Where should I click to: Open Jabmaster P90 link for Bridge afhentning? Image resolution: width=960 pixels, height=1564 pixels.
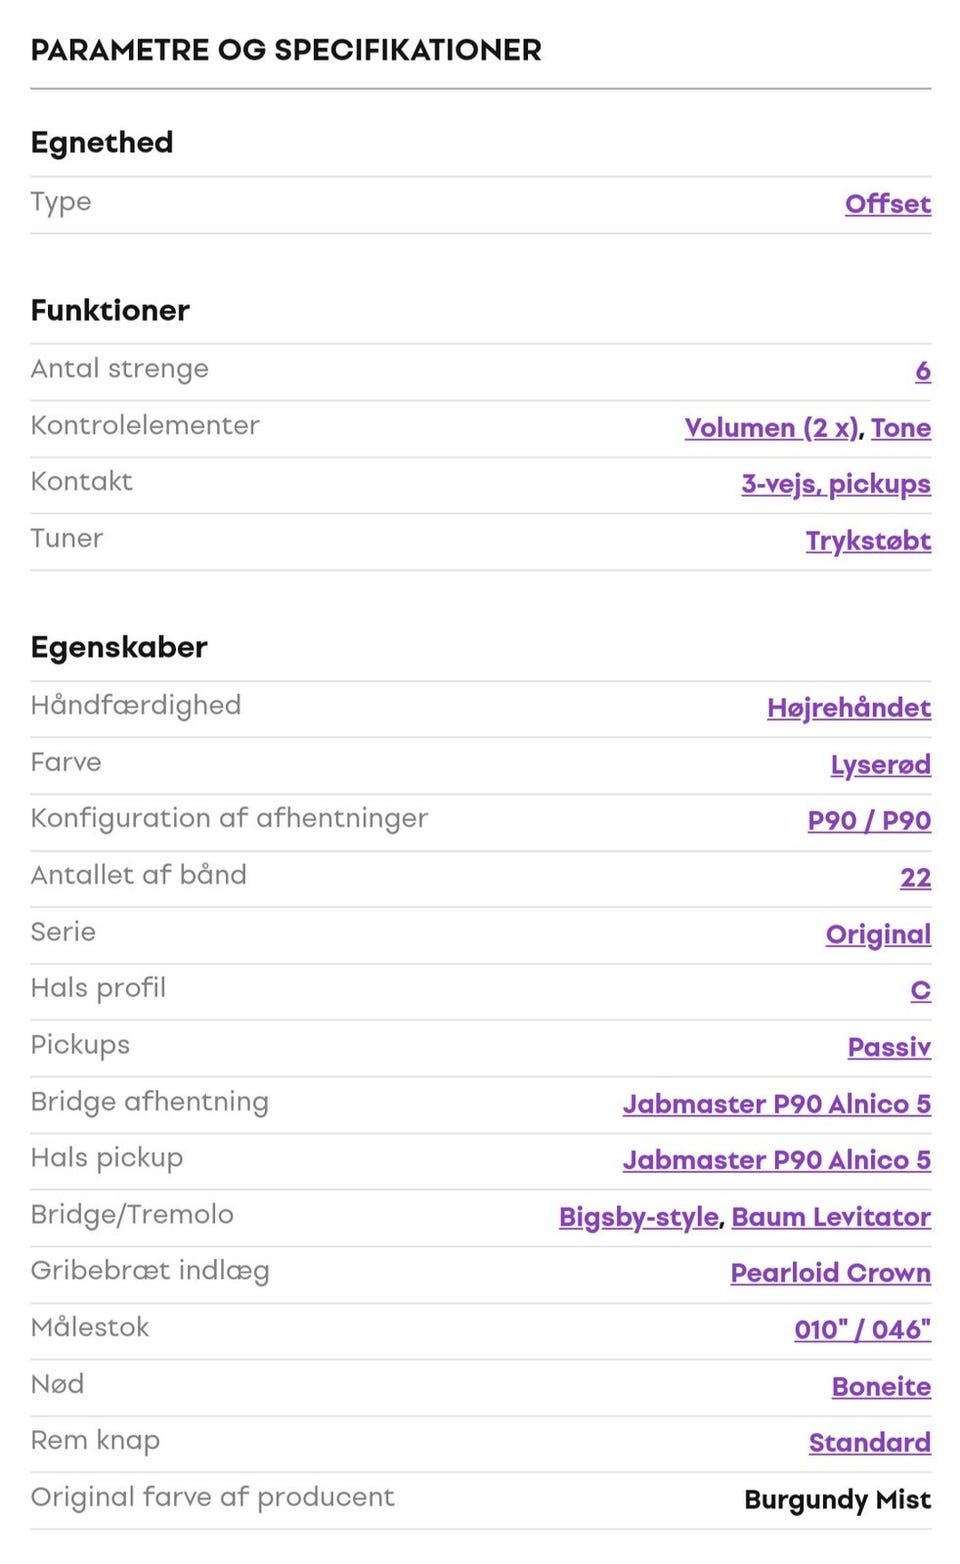(776, 1104)
